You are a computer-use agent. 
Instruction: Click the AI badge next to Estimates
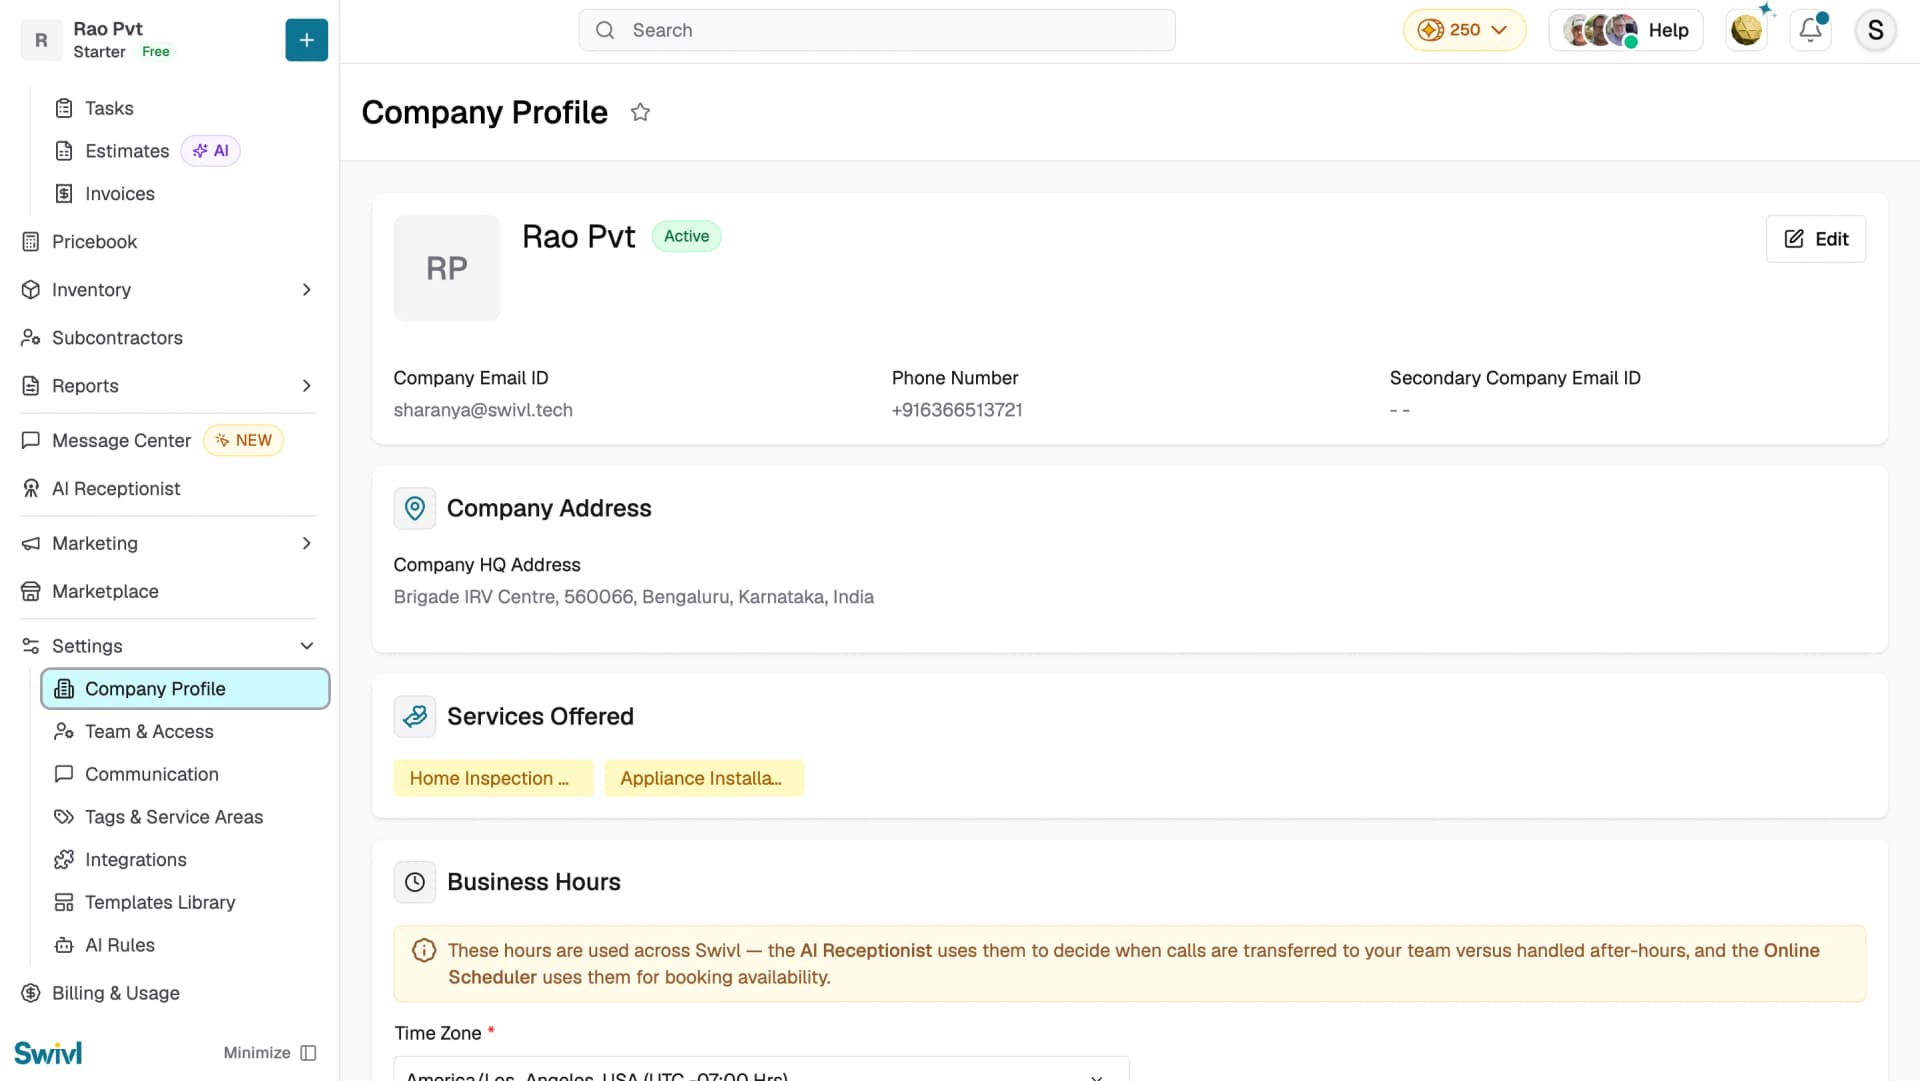(211, 151)
